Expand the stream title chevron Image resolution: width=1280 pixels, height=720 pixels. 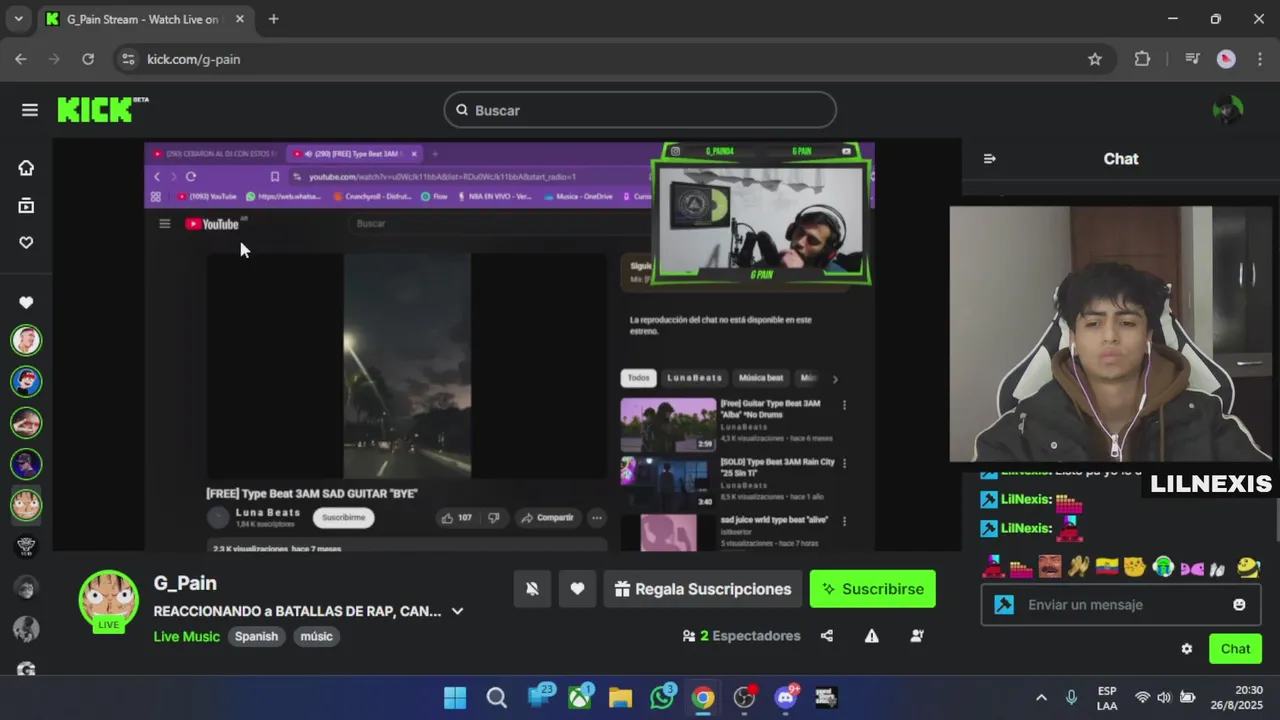(x=457, y=611)
